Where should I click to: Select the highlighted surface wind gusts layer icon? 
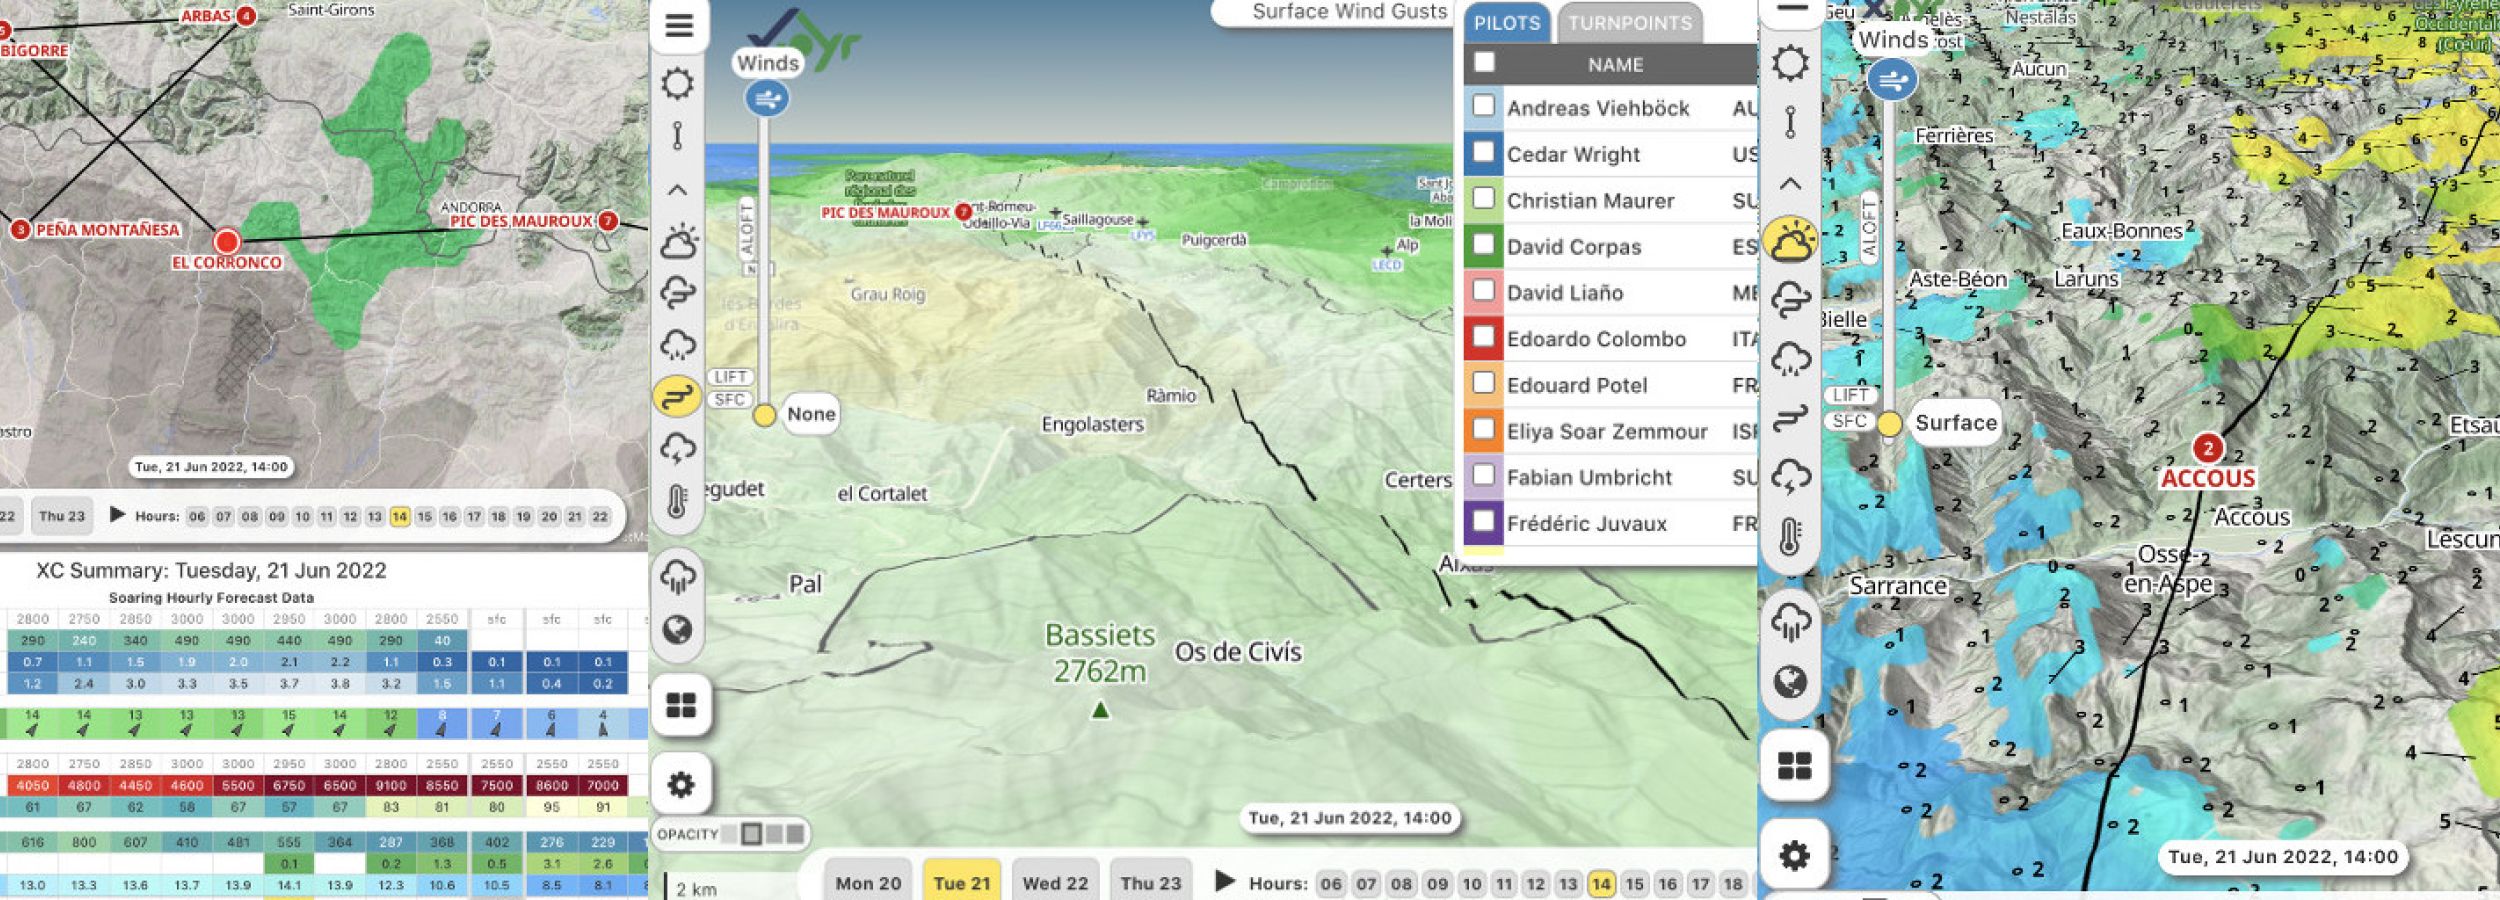point(678,396)
